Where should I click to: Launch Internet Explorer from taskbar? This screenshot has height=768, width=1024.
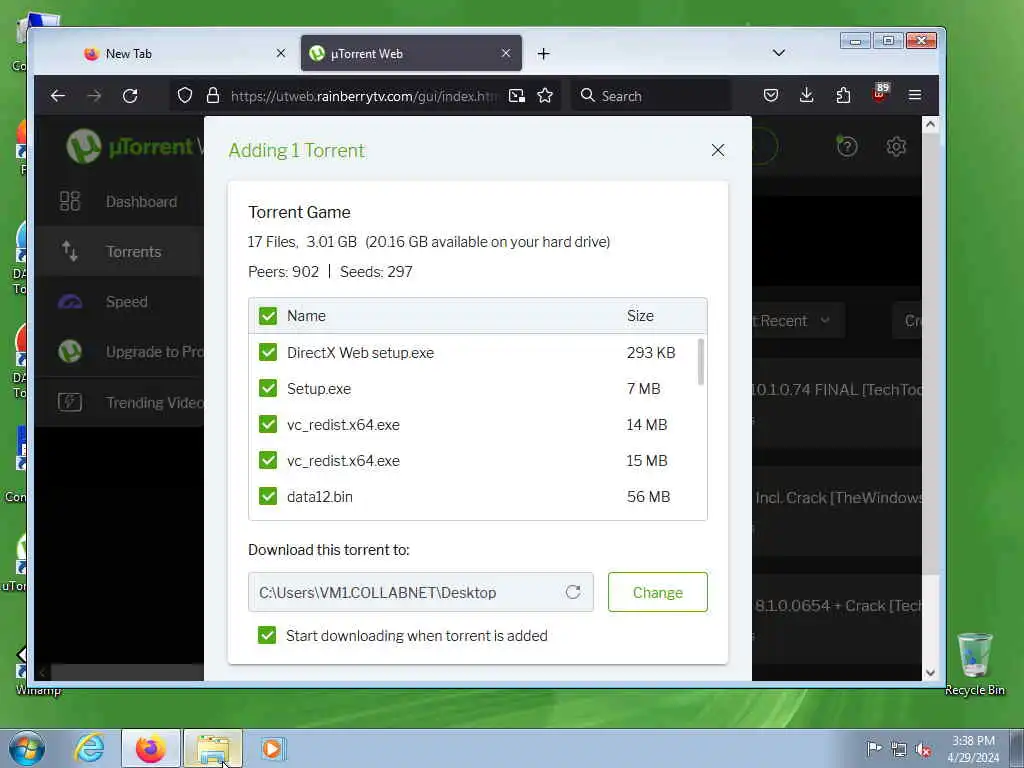[x=89, y=748]
